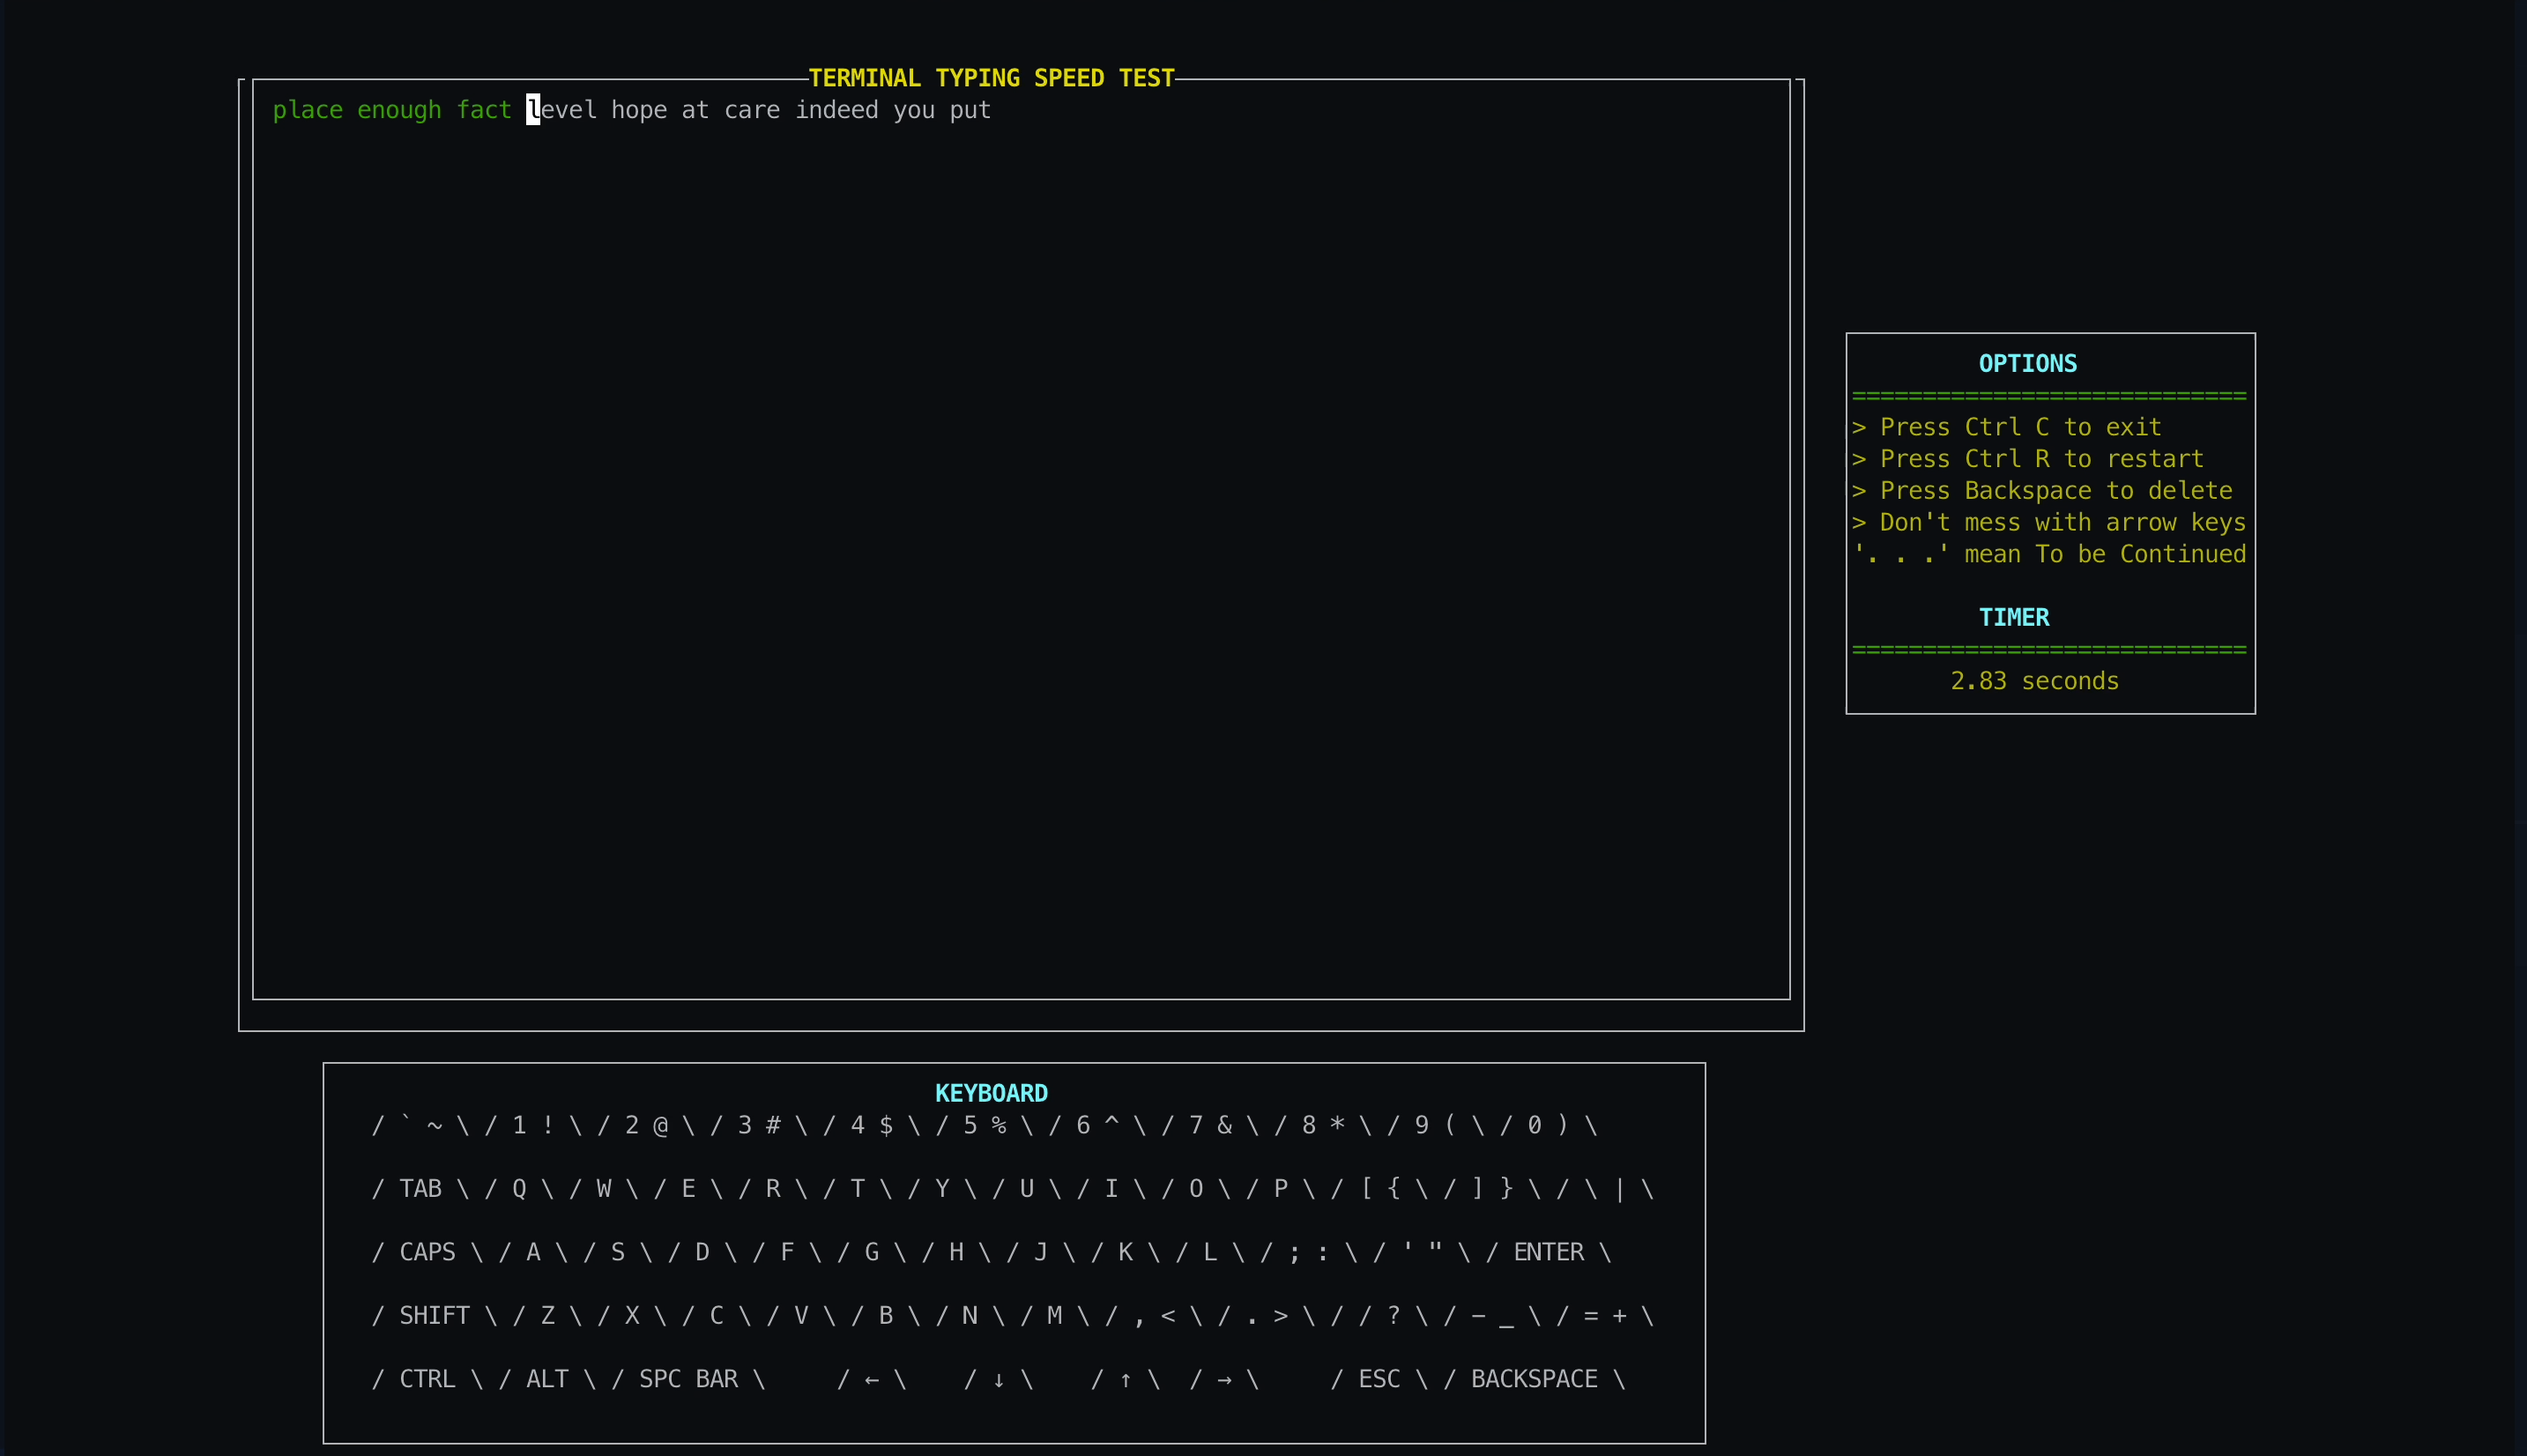
Task: Click the '2.83 seconds' timer readout
Action: 2033,680
